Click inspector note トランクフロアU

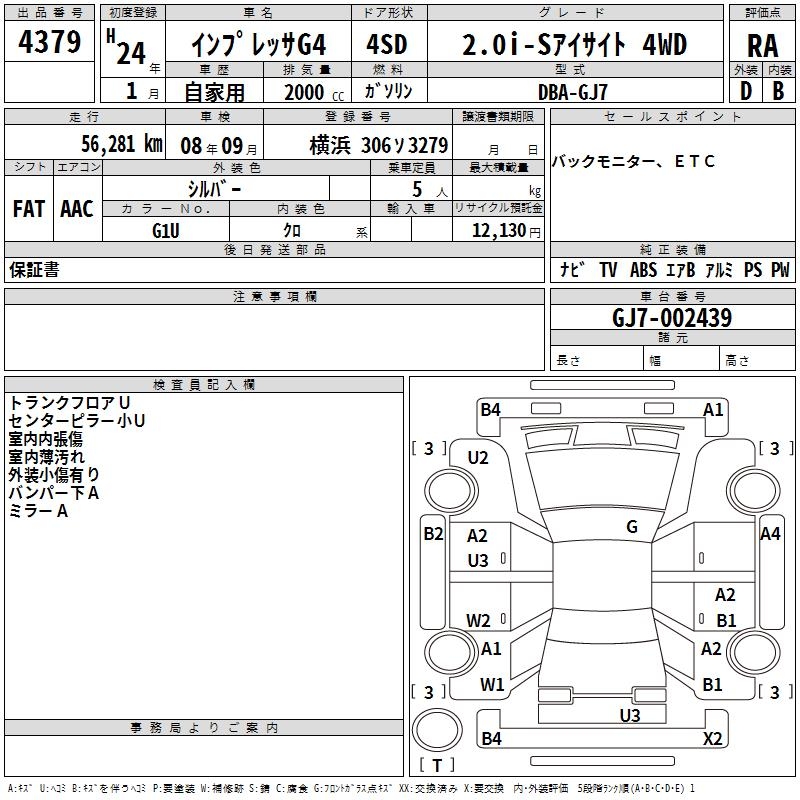pos(69,403)
